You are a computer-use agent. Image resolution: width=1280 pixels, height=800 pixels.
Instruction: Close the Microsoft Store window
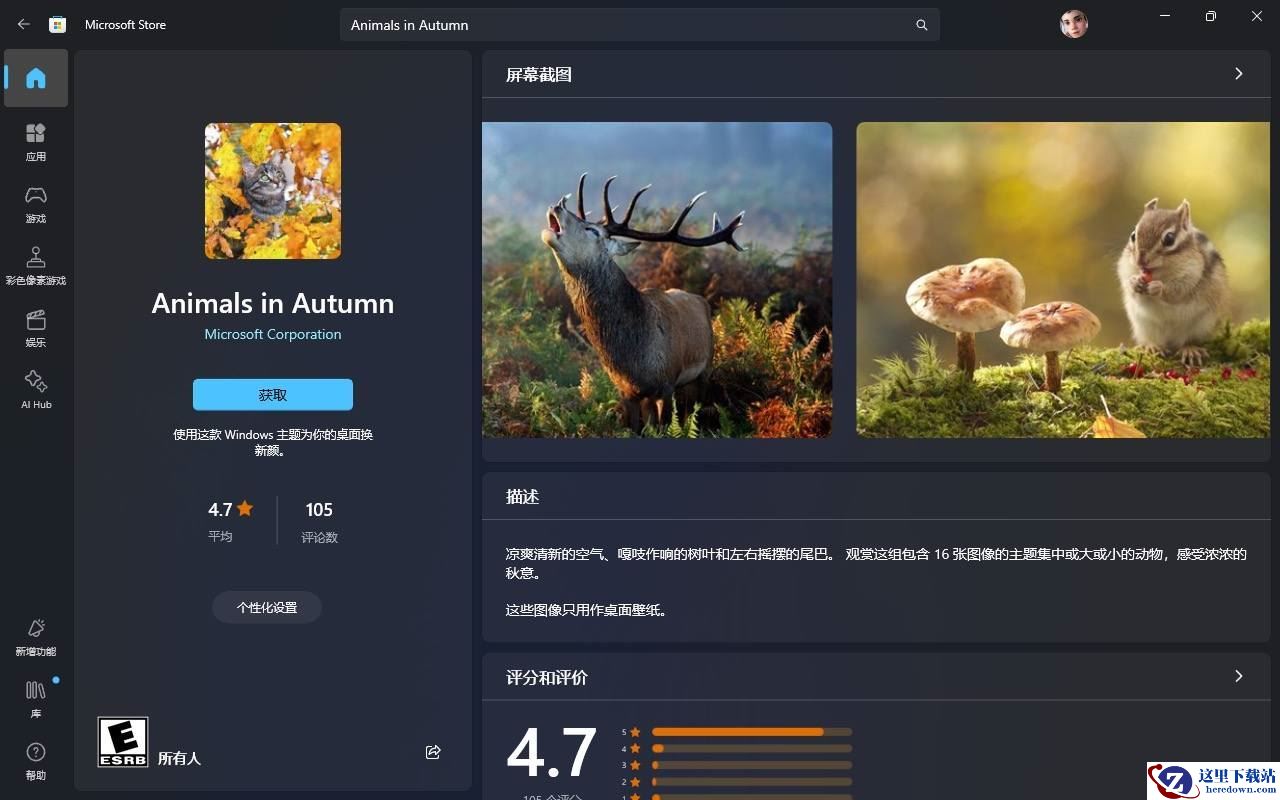click(x=1257, y=16)
